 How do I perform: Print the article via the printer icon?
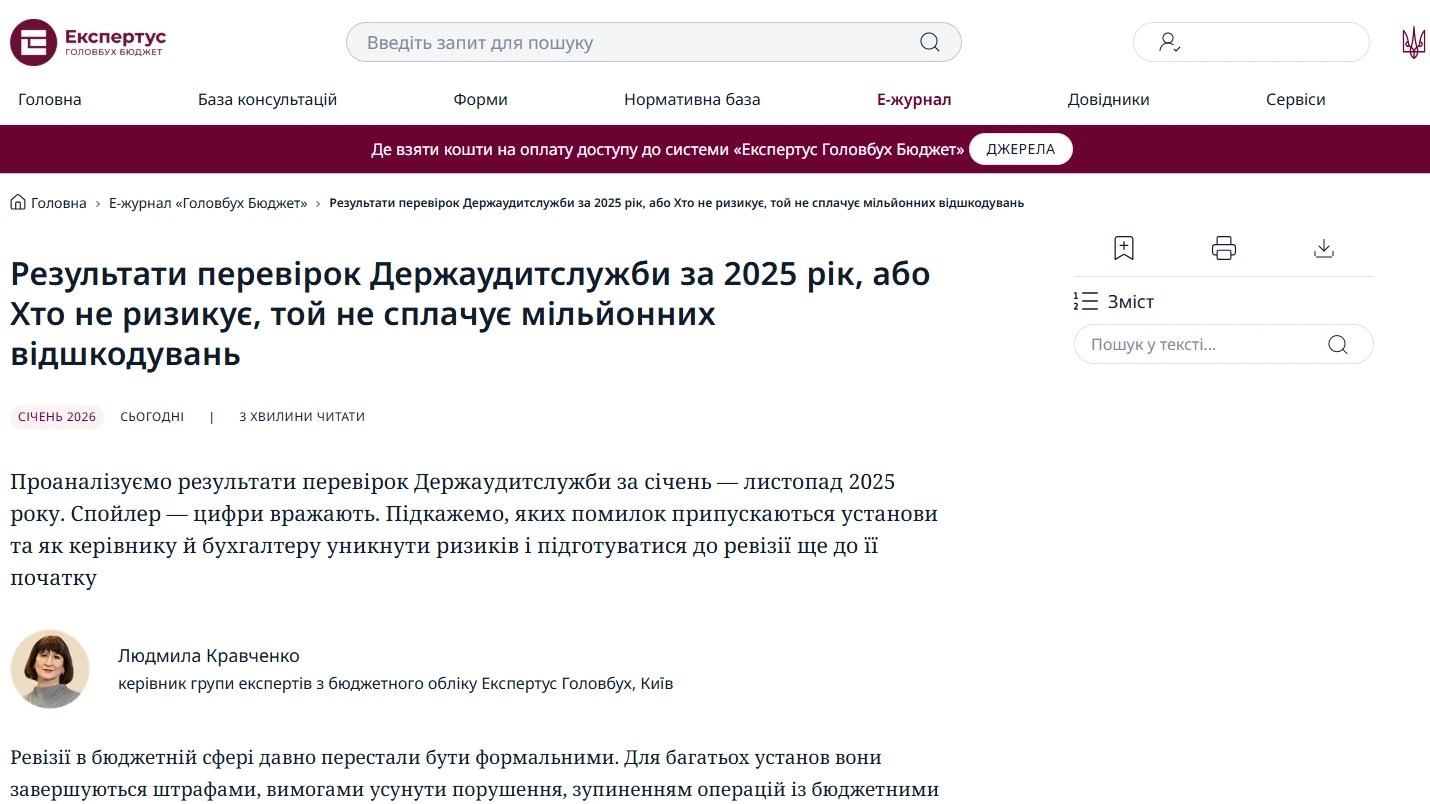point(1223,247)
